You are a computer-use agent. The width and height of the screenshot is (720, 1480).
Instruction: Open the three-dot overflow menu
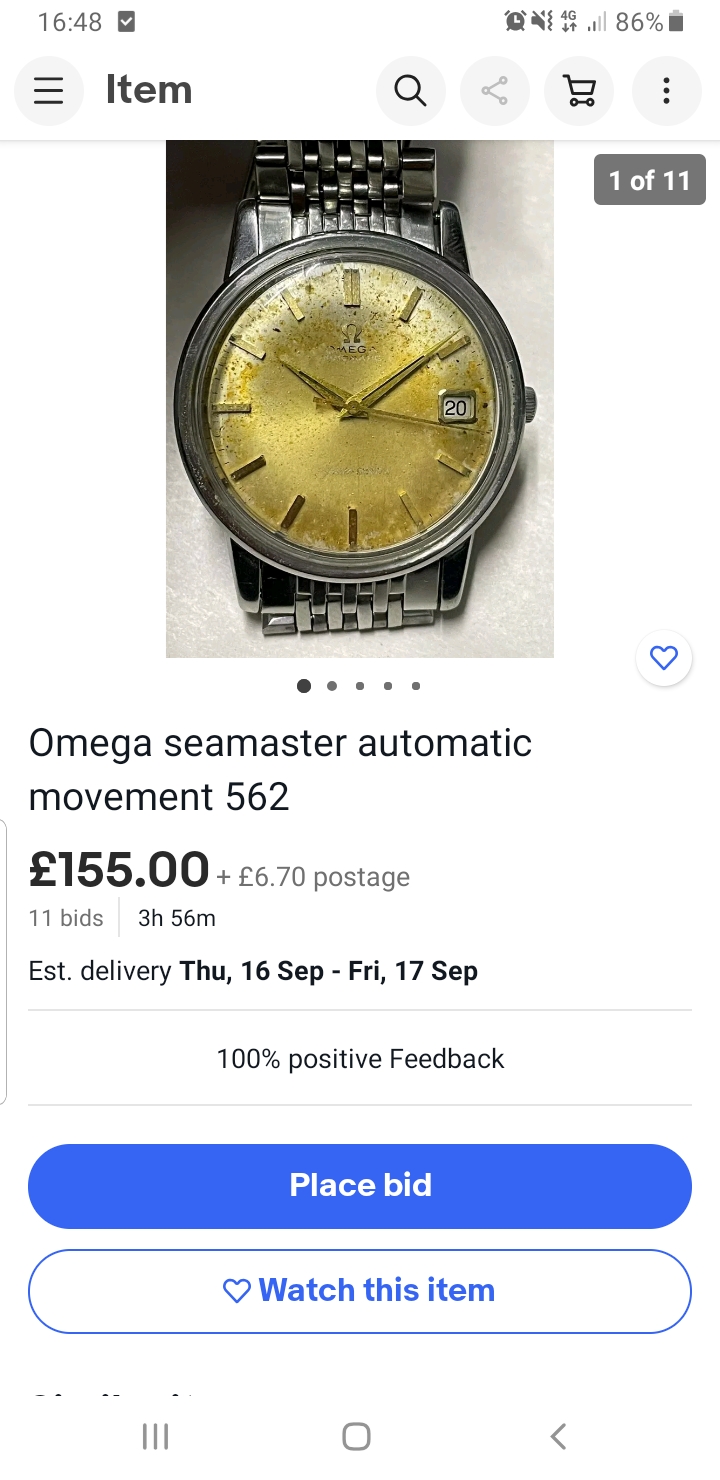click(x=666, y=91)
